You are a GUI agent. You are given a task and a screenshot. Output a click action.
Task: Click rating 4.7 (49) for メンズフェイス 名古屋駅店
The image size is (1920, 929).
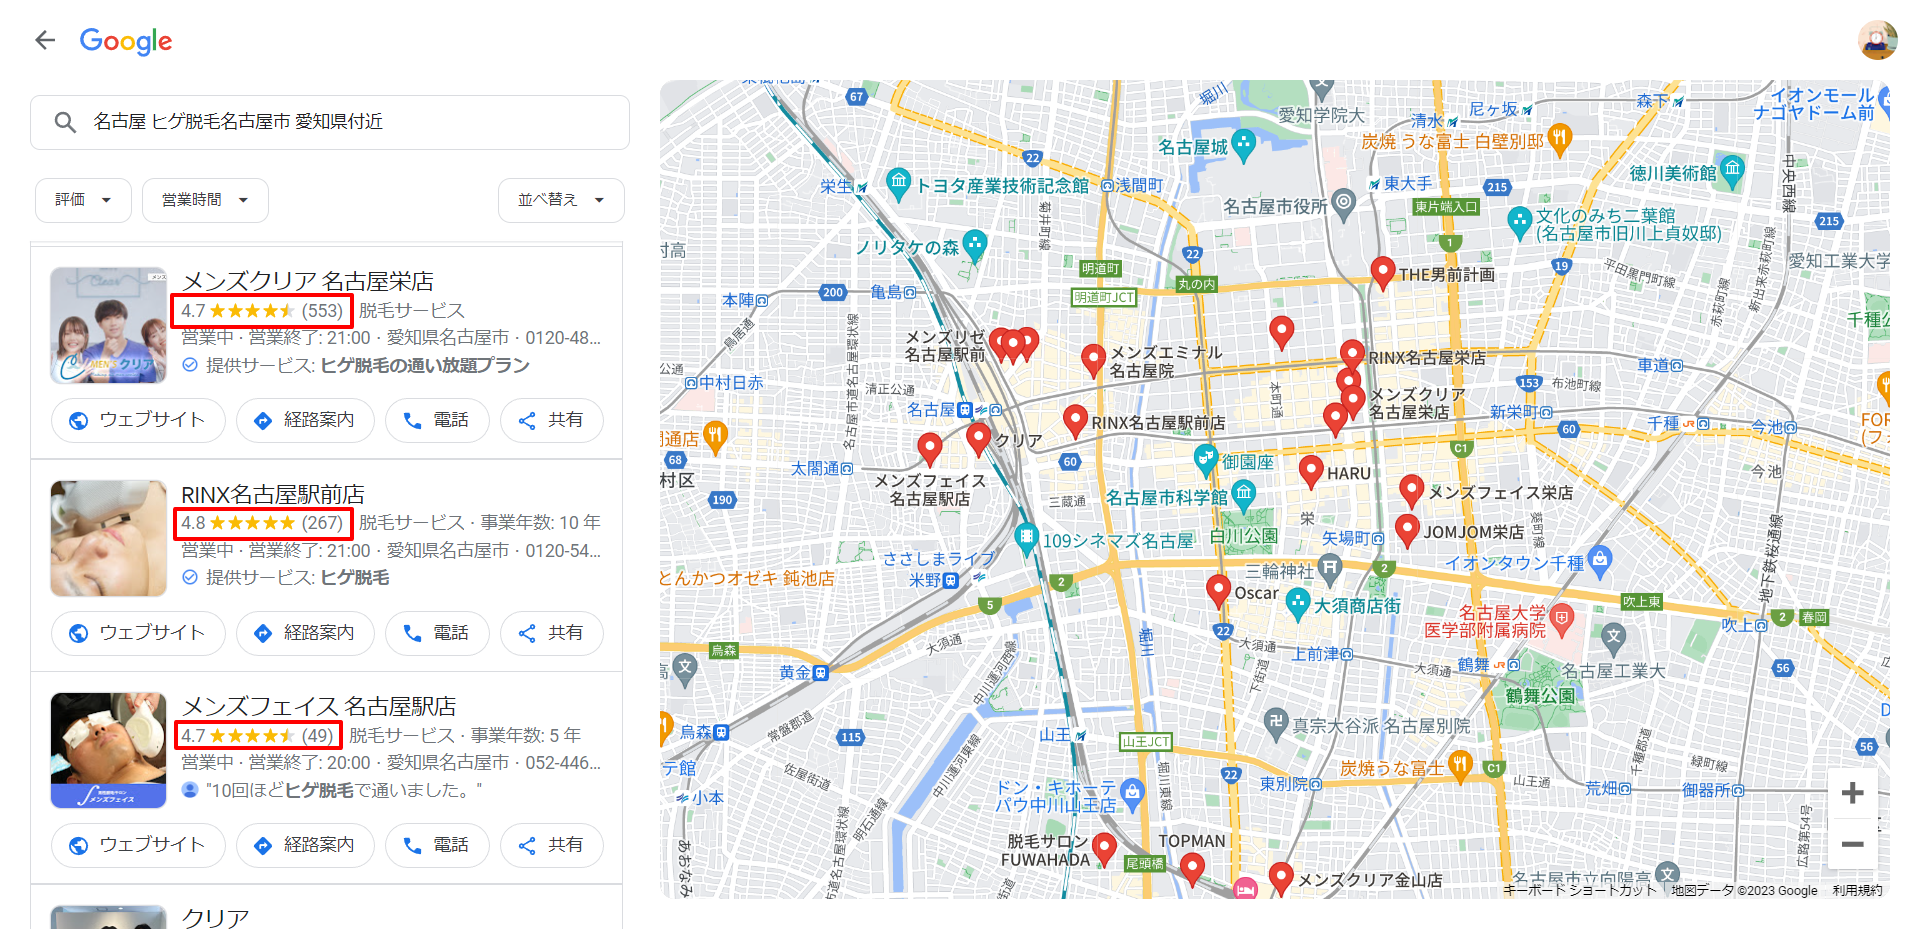[258, 736]
